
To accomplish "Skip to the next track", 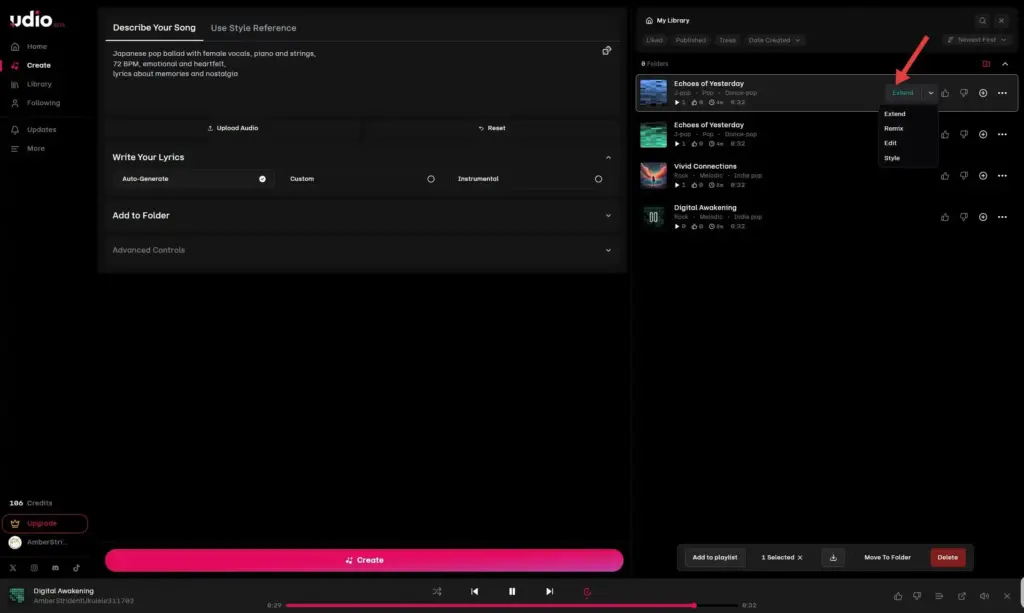I will (549, 591).
